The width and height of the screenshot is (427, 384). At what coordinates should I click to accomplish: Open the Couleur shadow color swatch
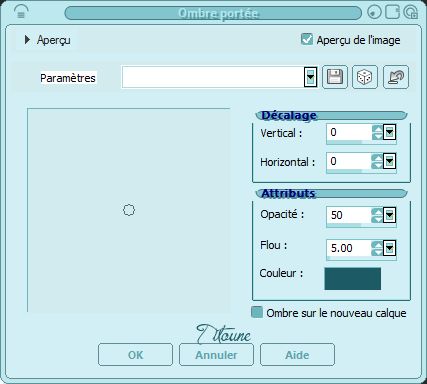[x=352, y=279]
